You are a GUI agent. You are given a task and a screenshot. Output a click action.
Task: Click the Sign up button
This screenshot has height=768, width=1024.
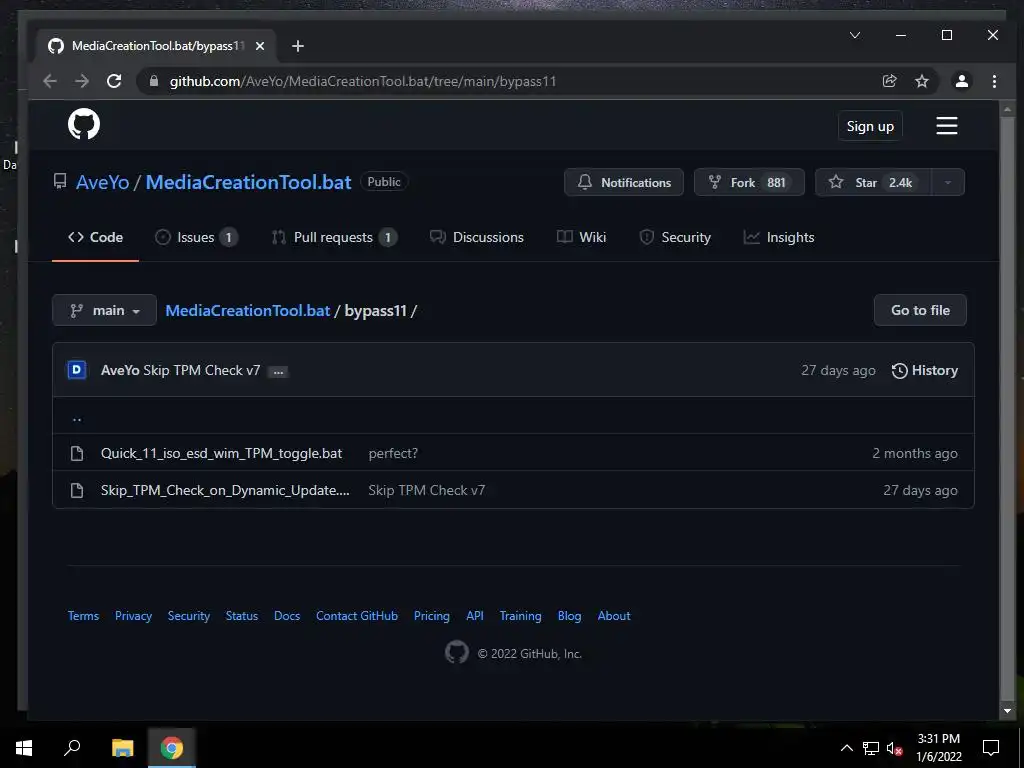(870, 126)
